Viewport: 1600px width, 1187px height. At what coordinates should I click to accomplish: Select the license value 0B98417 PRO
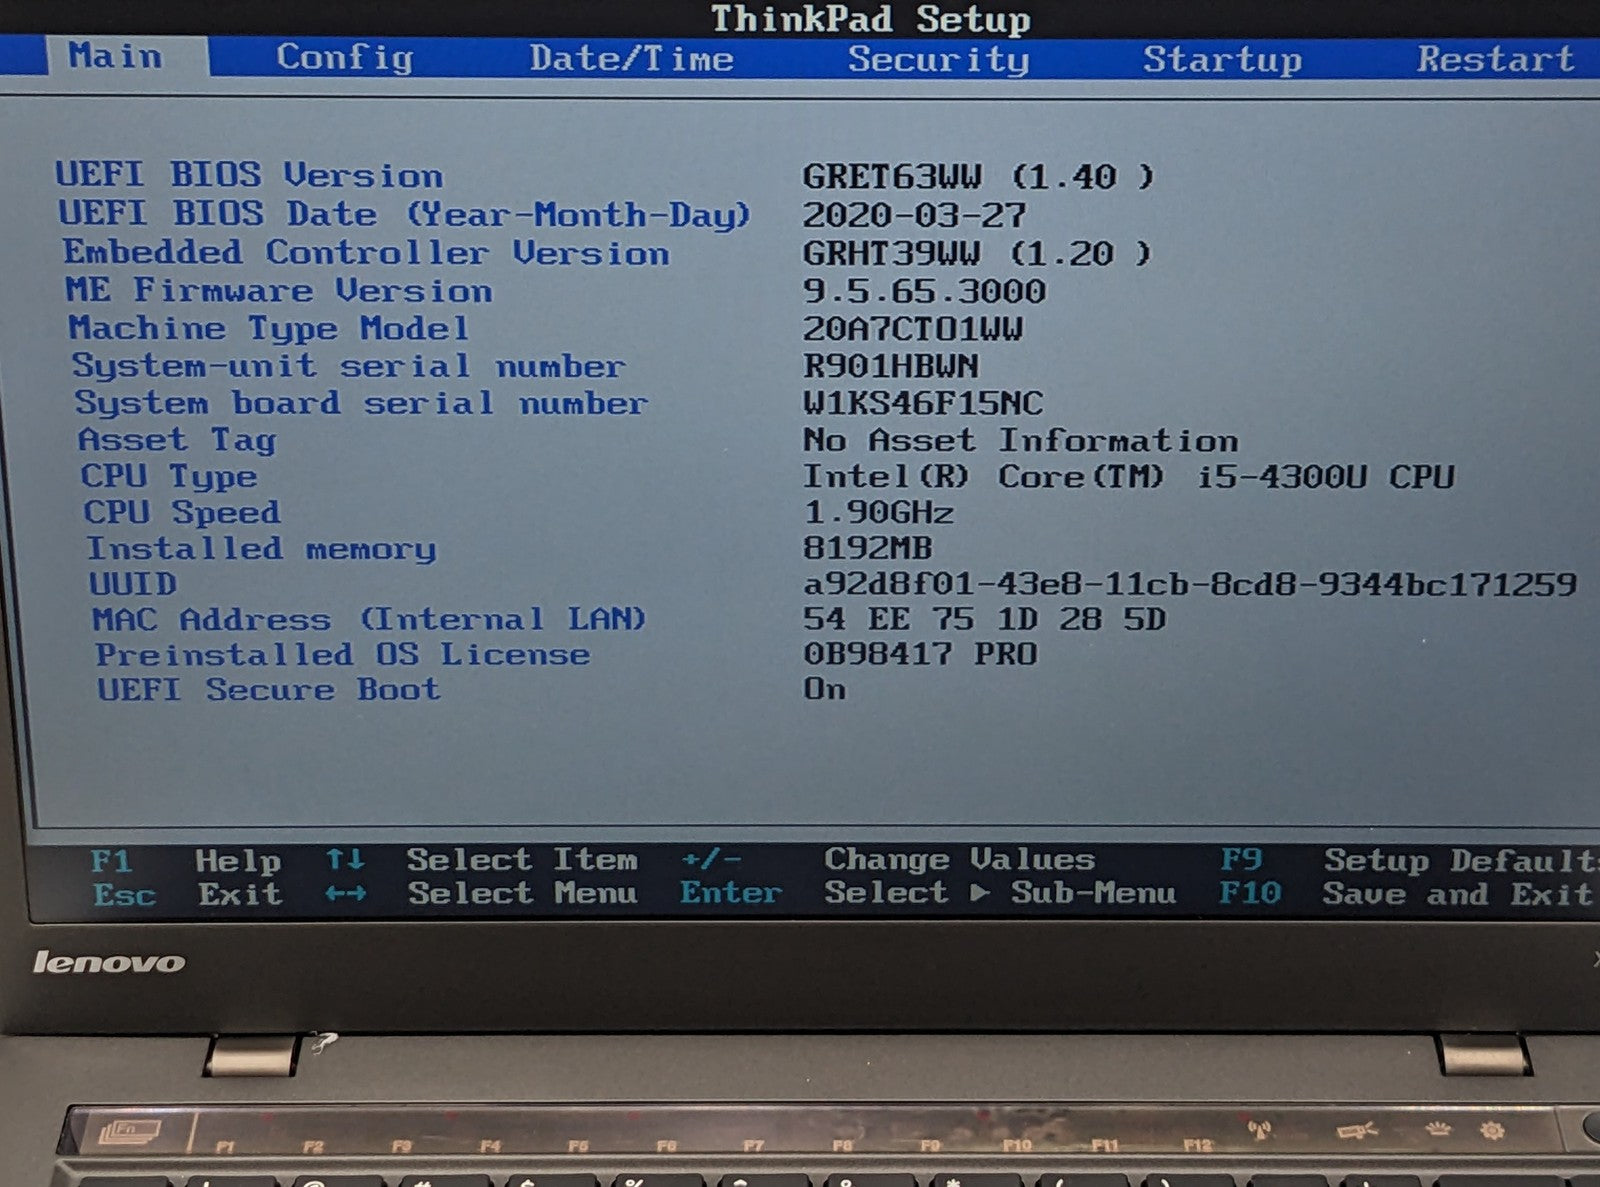pyautogui.click(x=920, y=654)
